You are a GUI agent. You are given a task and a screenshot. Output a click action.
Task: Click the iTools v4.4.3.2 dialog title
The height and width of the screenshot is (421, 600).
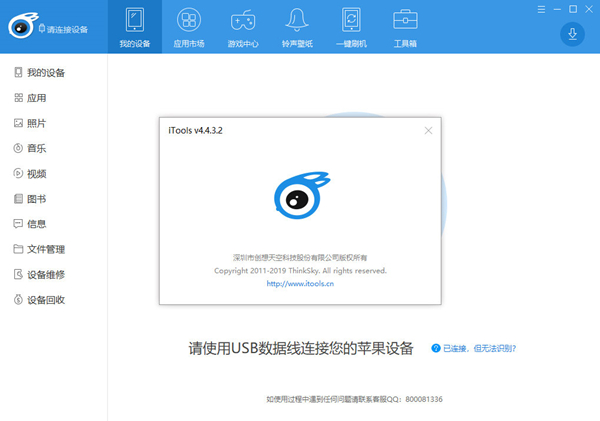pos(195,131)
